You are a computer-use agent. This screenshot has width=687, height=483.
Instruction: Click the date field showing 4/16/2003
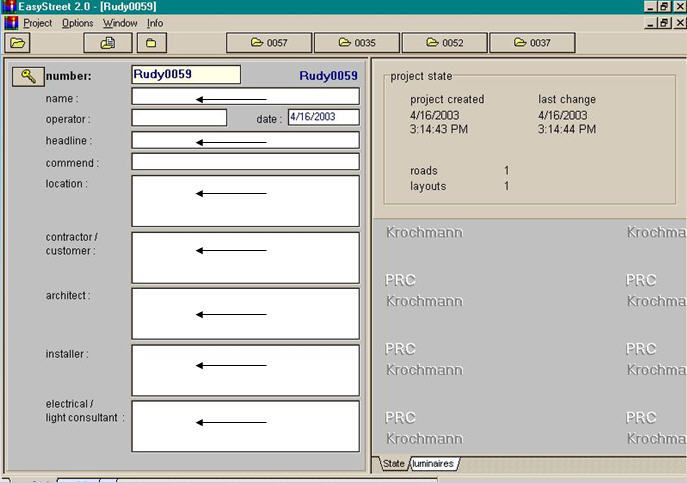324,117
